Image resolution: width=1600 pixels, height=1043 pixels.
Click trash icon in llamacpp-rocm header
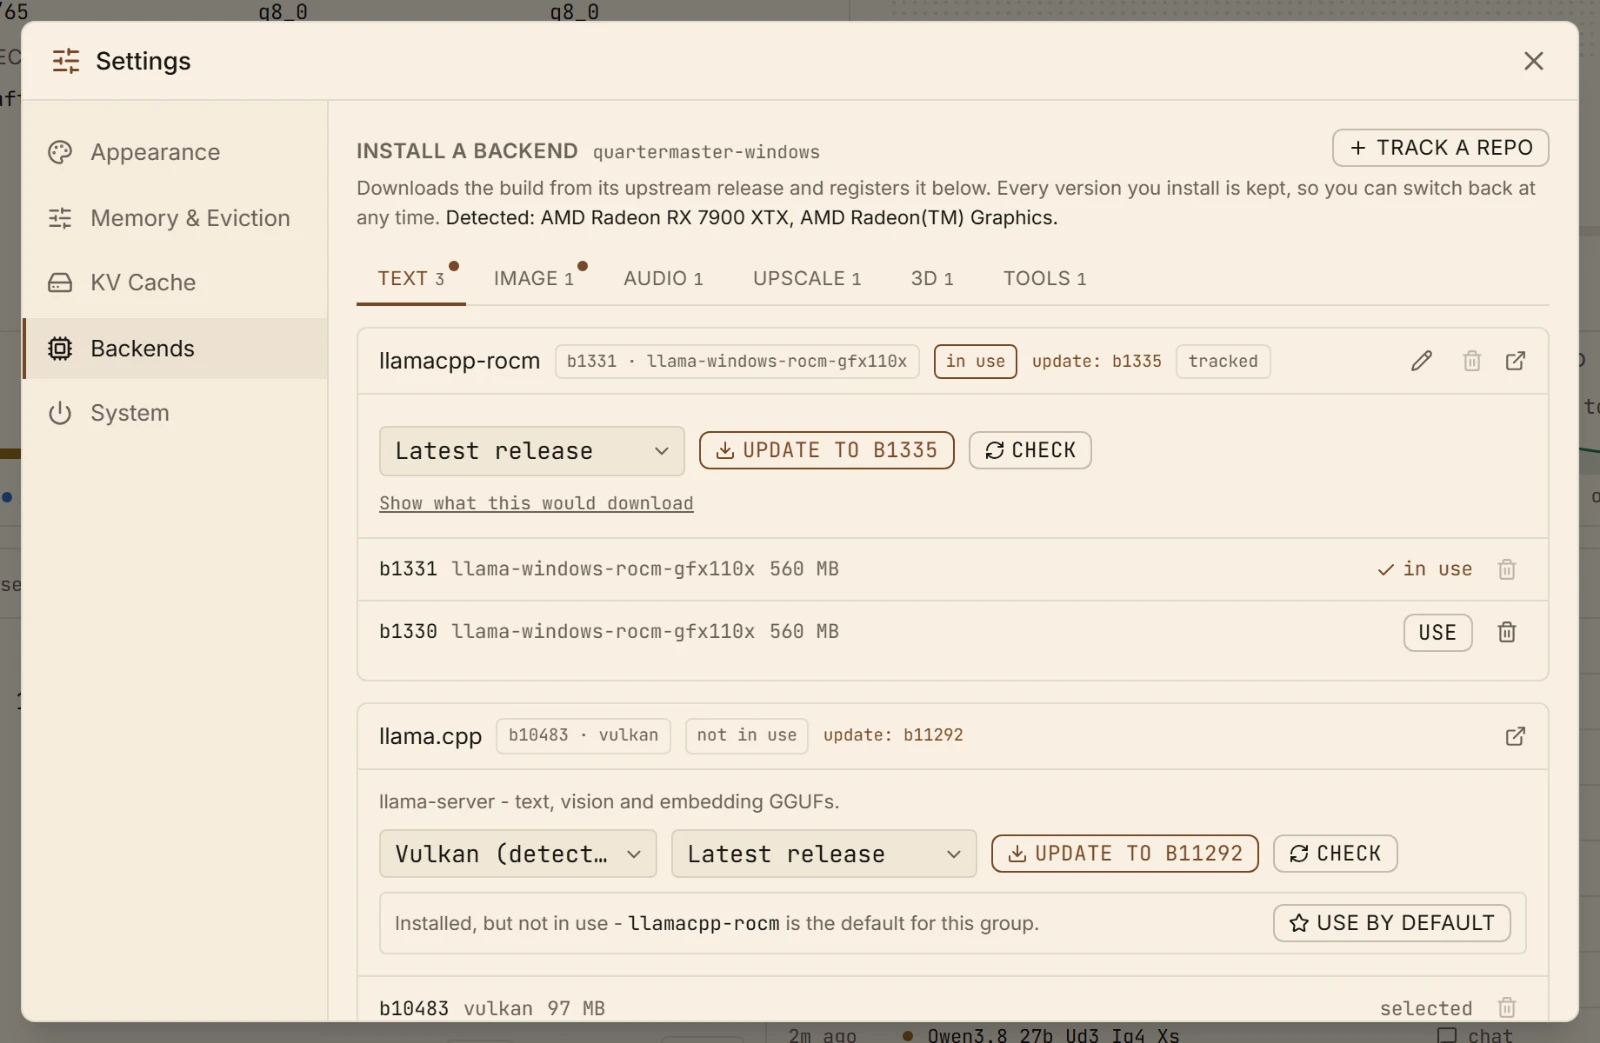coord(1472,361)
